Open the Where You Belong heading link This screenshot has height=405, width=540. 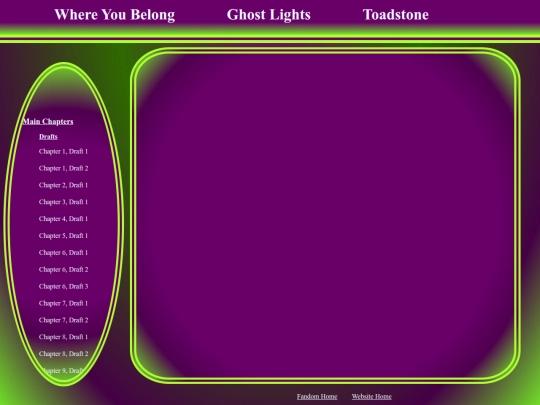tap(115, 15)
